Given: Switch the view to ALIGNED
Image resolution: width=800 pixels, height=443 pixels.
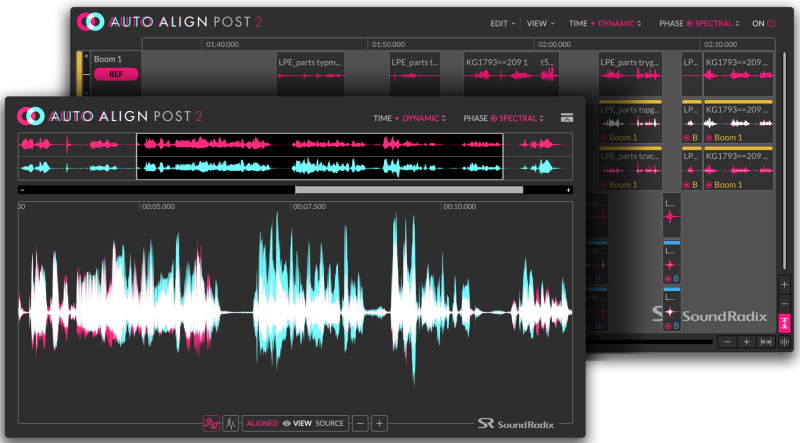Looking at the screenshot, I should coord(262,423).
